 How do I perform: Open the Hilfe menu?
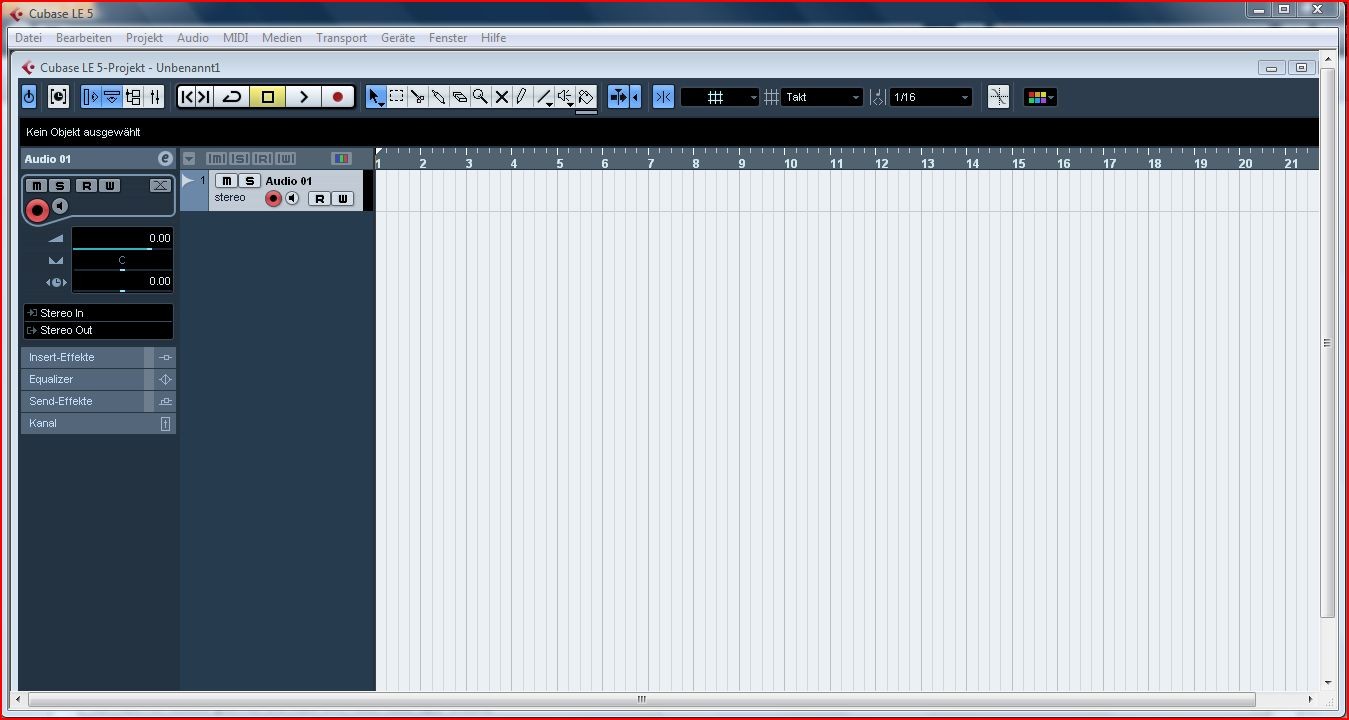click(493, 38)
